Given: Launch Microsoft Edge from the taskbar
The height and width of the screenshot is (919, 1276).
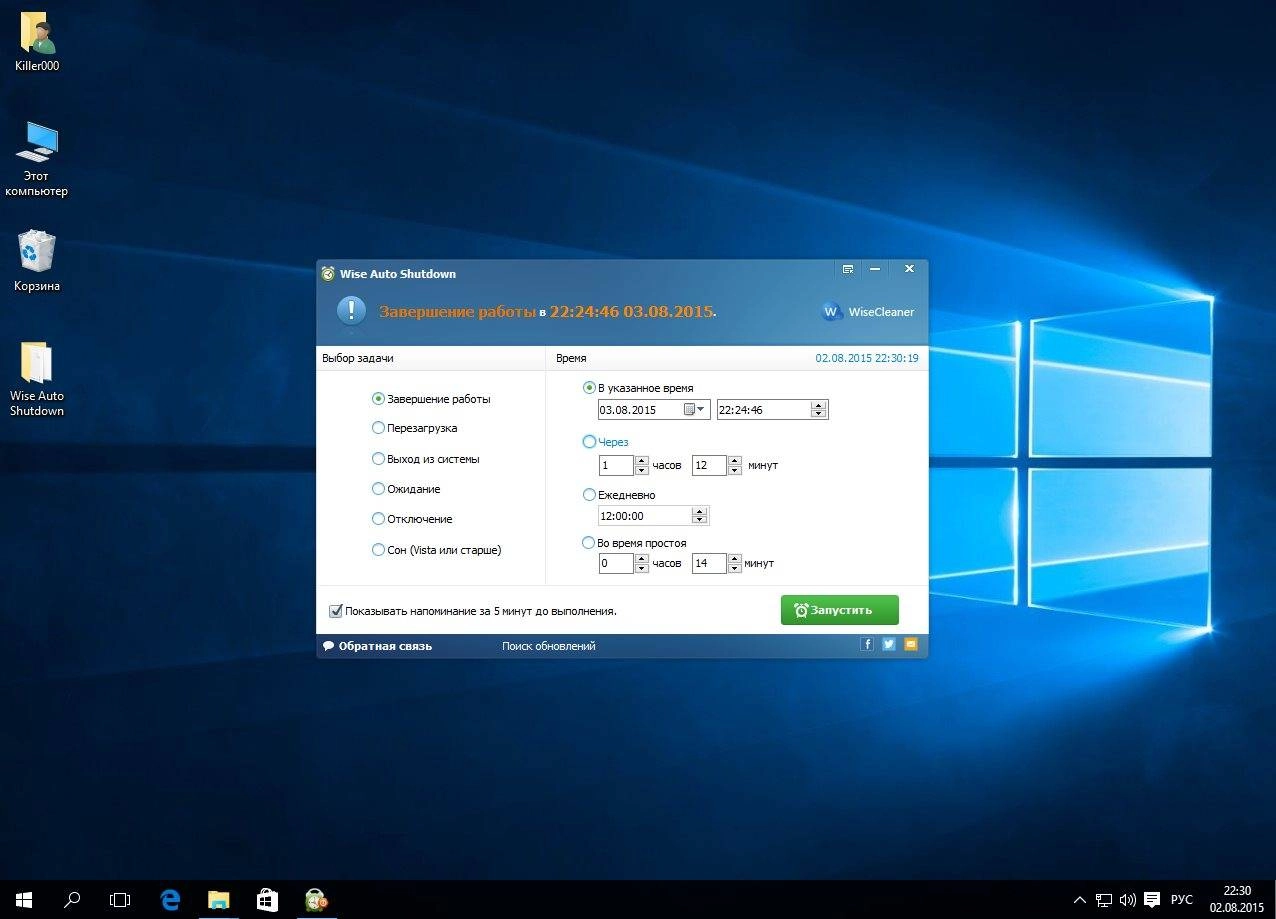Looking at the screenshot, I should [170, 899].
